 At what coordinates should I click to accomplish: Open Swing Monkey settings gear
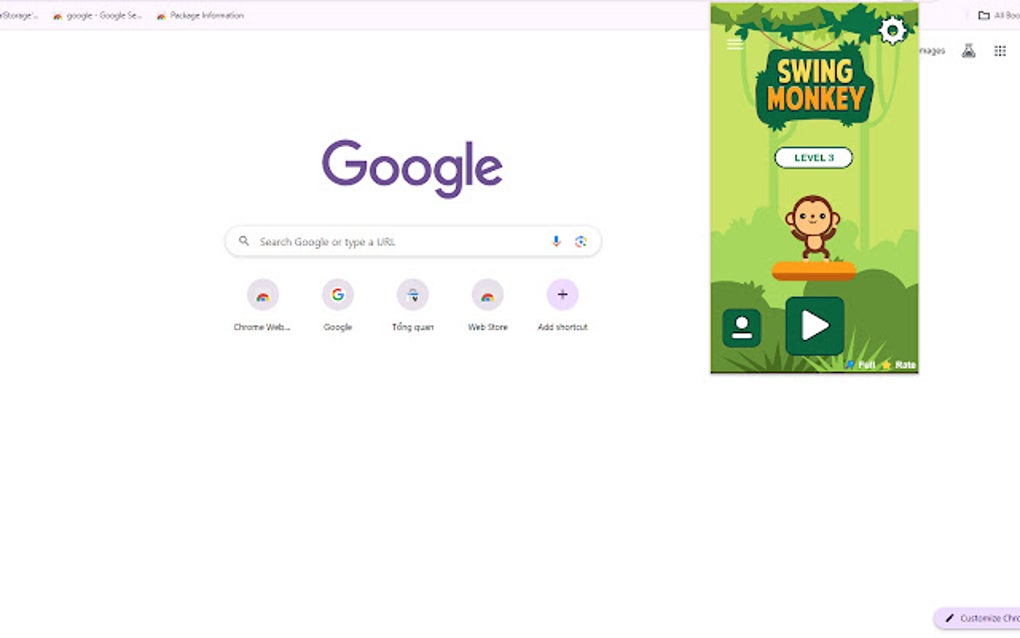tap(892, 31)
